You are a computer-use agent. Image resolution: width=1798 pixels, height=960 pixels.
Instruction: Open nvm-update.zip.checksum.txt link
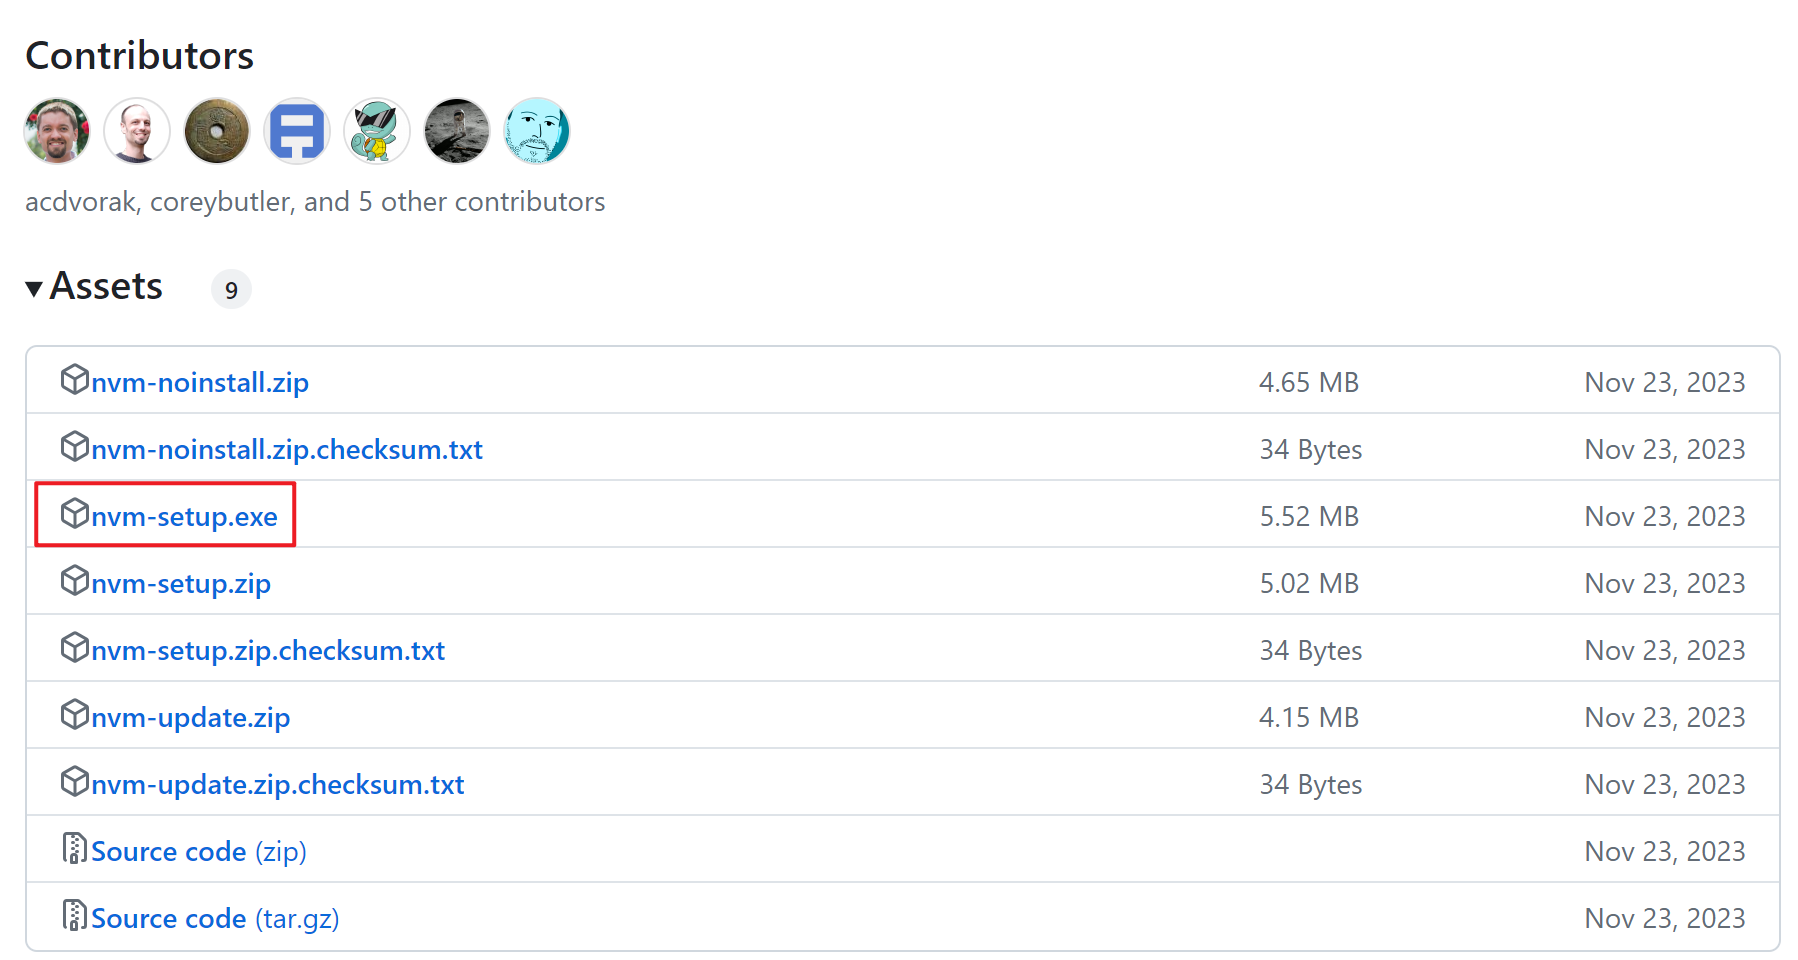click(x=277, y=784)
